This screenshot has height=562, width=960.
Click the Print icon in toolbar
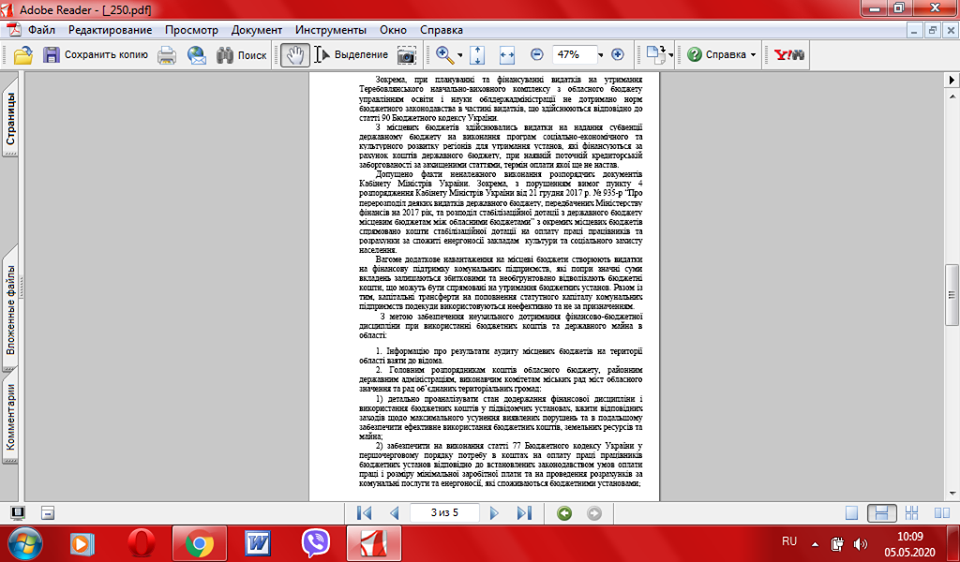(166, 55)
